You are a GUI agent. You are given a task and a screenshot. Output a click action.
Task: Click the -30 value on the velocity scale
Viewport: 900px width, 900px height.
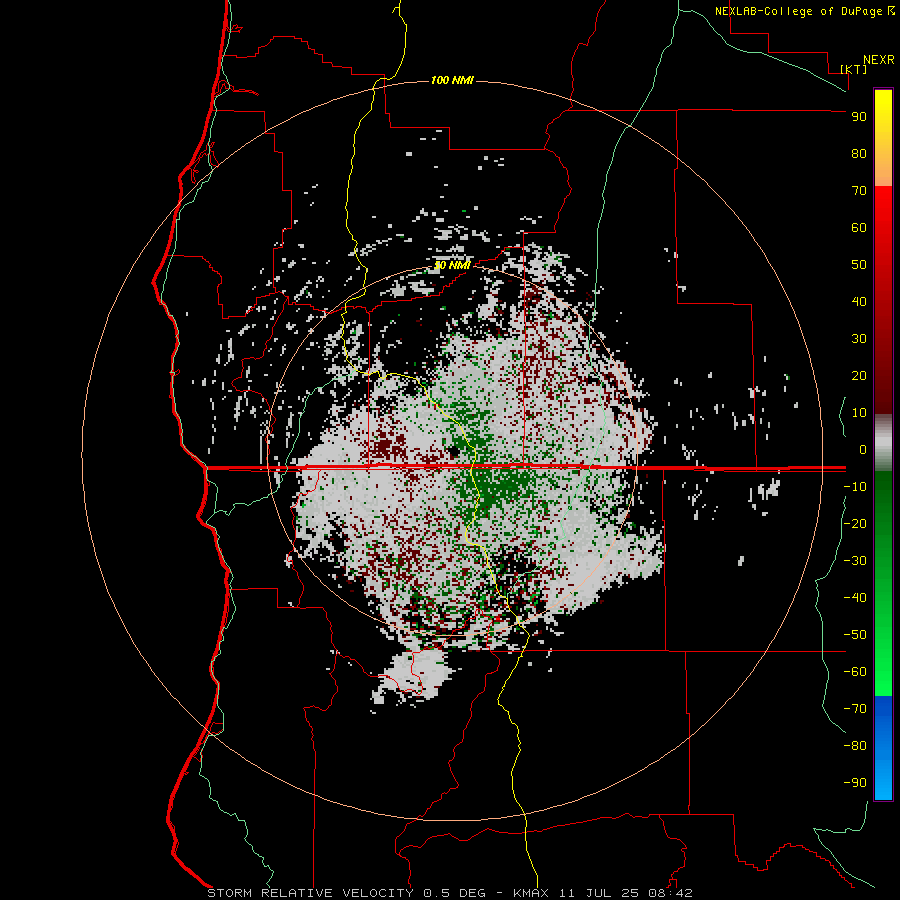pyautogui.click(x=855, y=561)
